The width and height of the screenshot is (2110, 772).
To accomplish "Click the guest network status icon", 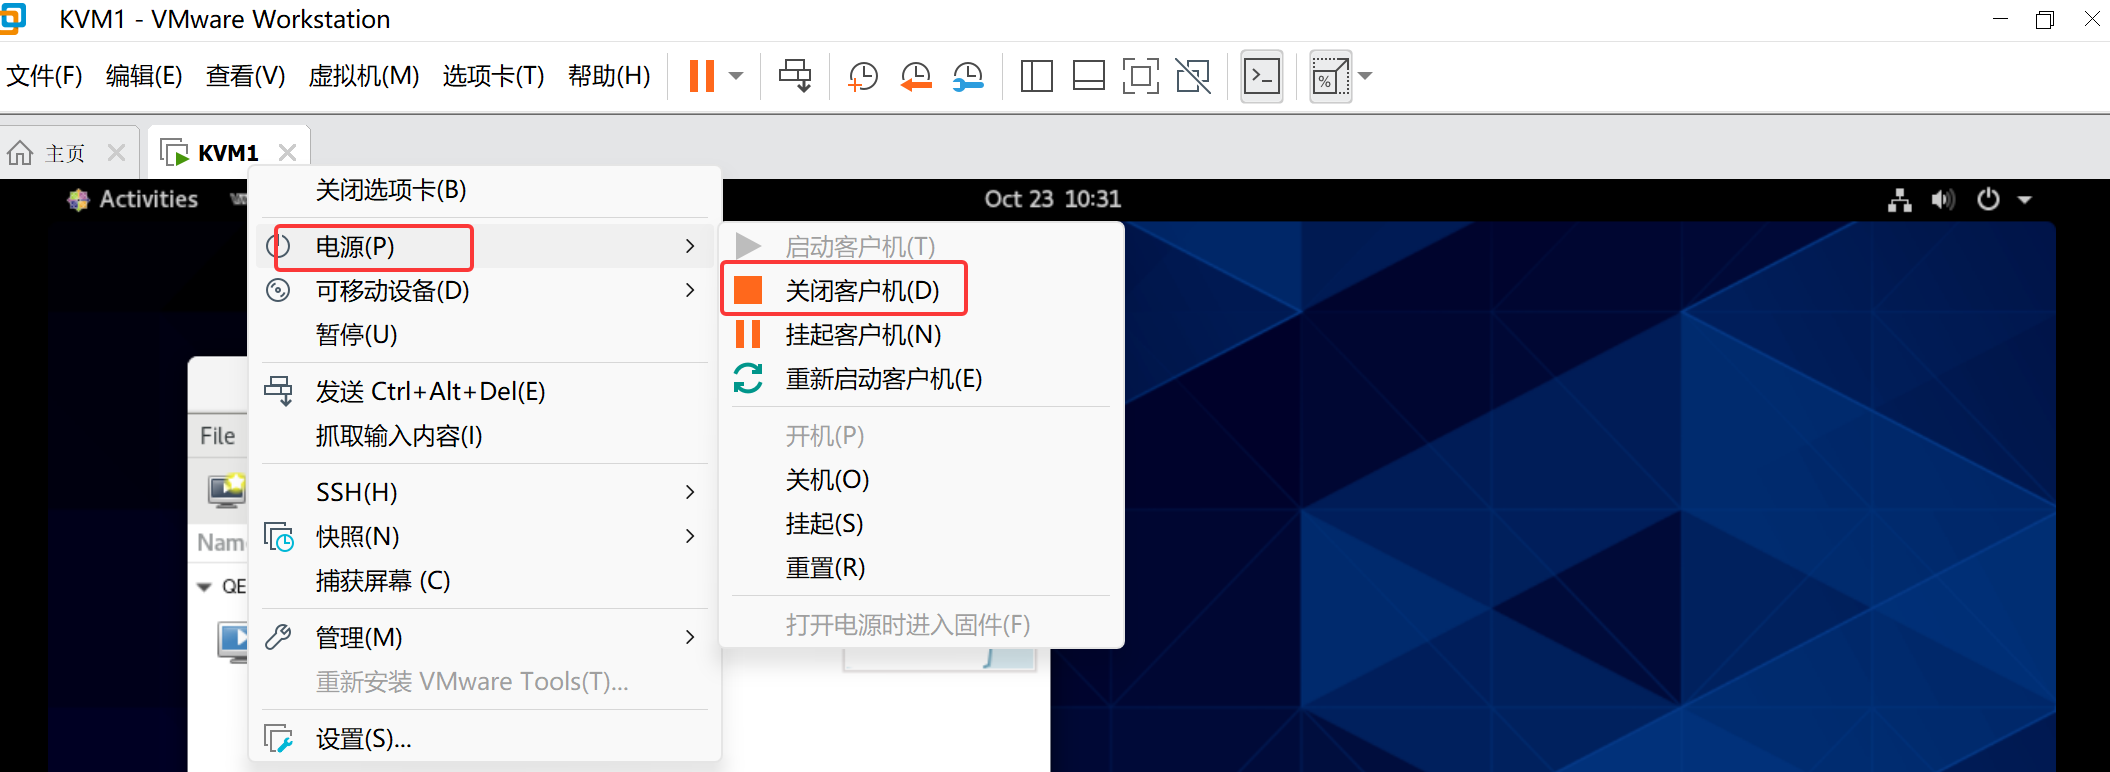I will (x=1899, y=200).
